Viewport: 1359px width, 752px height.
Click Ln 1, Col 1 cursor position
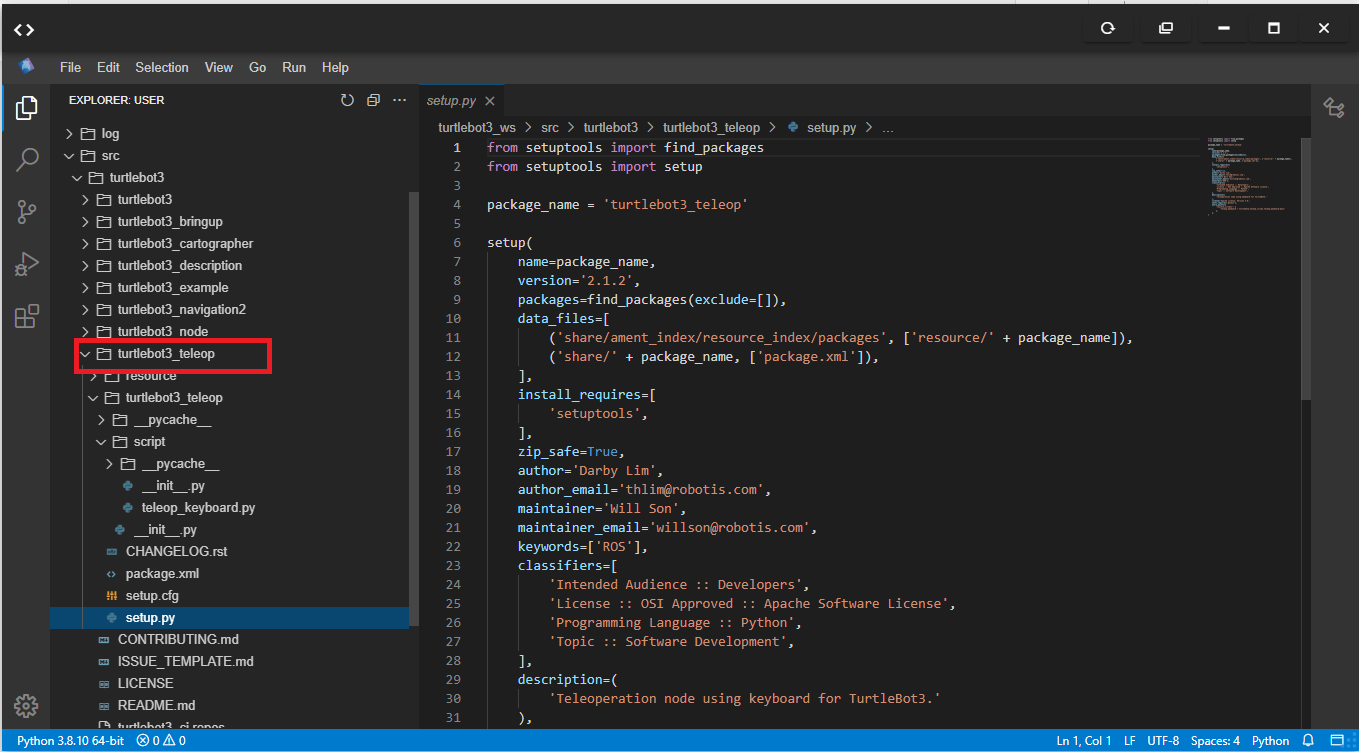1084,741
